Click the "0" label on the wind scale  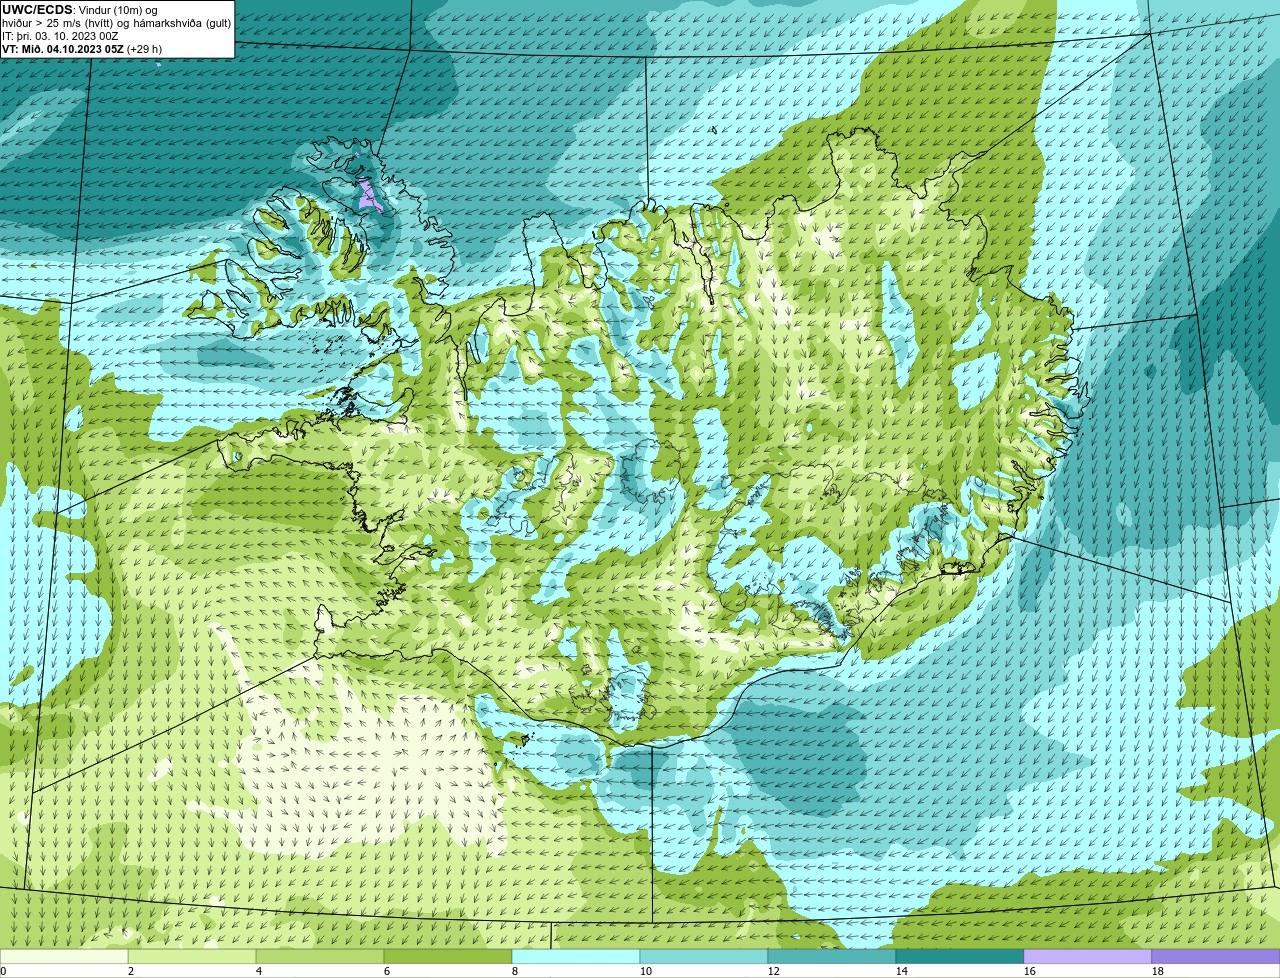click(x=4, y=971)
